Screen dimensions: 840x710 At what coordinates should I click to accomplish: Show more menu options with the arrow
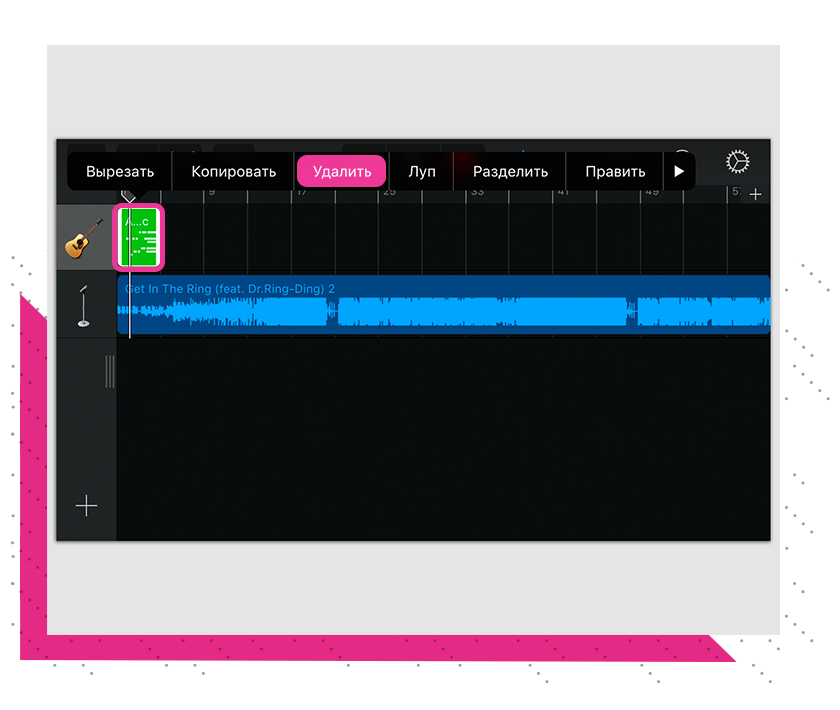click(x=680, y=171)
